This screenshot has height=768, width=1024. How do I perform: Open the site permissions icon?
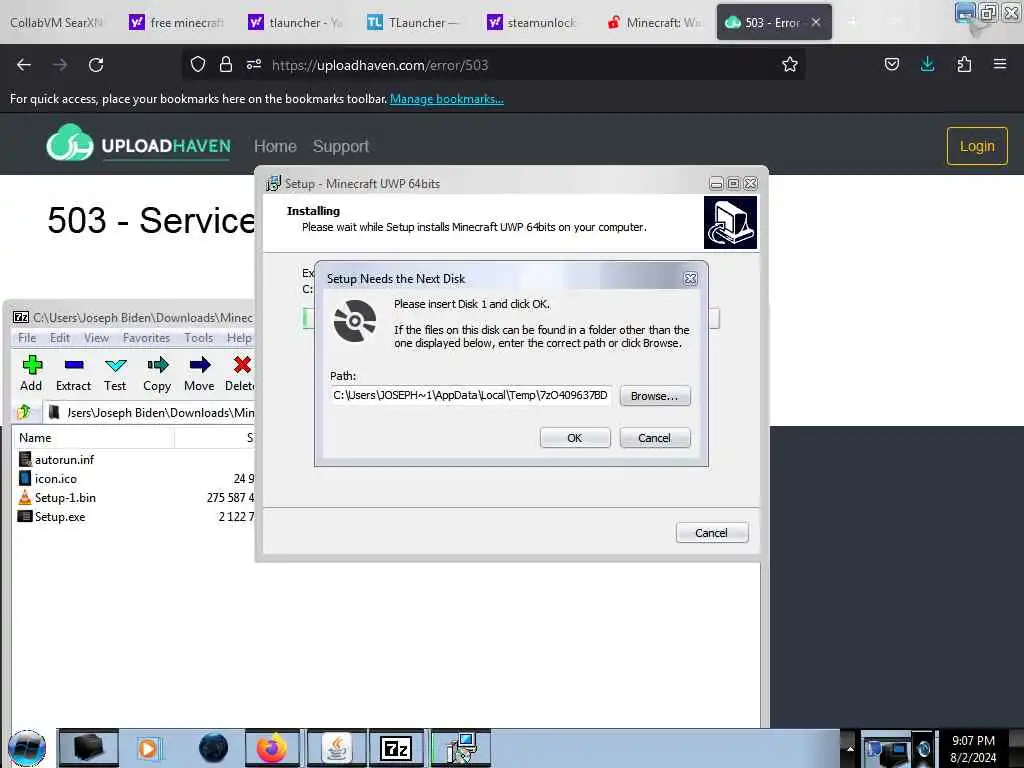point(254,64)
